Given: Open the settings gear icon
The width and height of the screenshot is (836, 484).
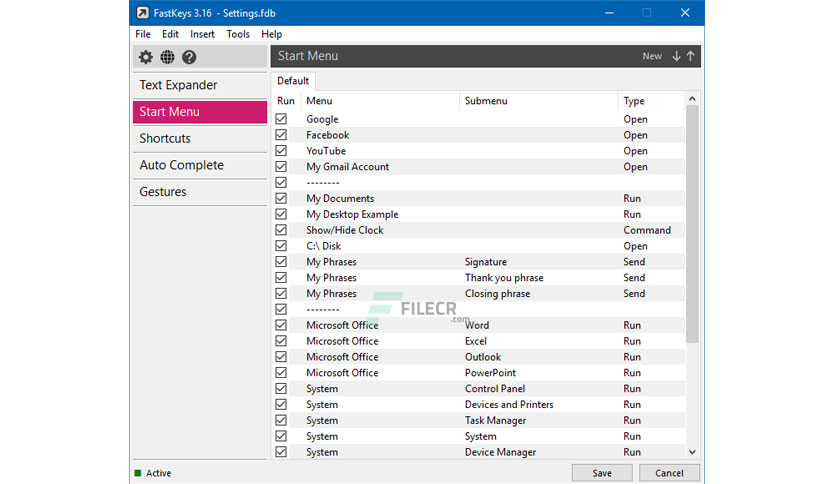Looking at the screenshot, I should pyautogui.click(x=146, y=57).
